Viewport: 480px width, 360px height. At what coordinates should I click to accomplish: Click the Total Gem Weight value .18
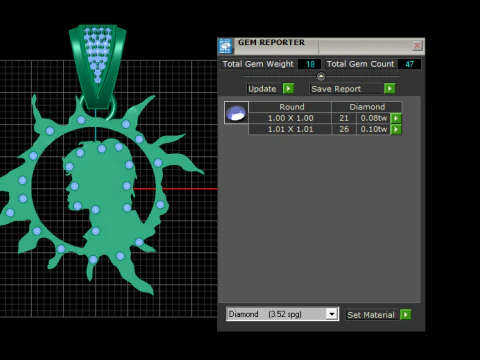coord(310,64)
